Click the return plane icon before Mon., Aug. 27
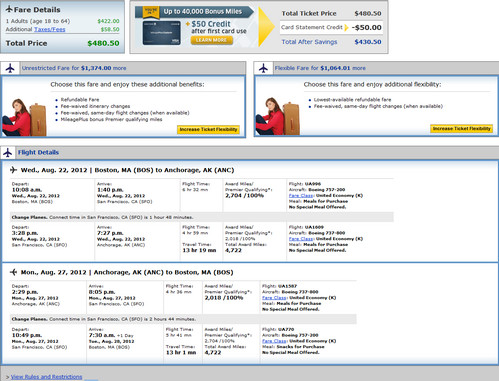 pos(13,272)
